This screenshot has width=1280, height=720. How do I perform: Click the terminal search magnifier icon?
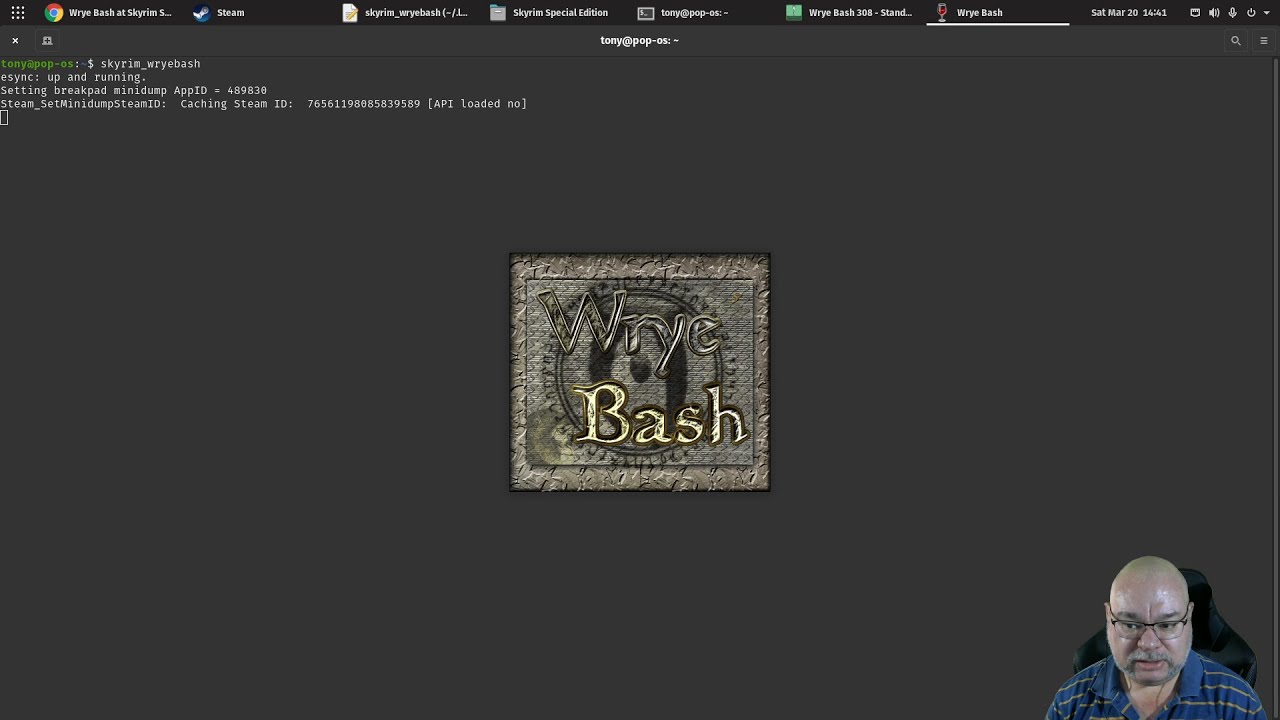1236,41
